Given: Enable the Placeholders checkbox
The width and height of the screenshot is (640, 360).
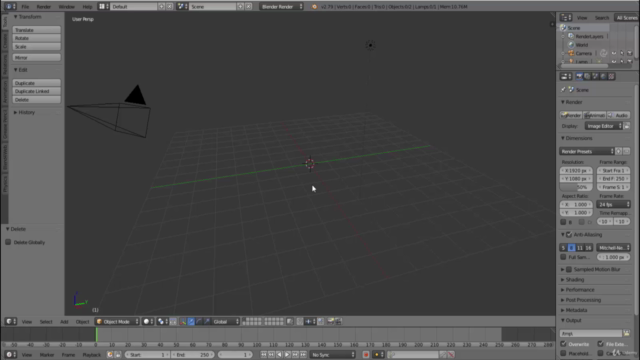Looking at the screenshot, I should (x=563, y=353).
